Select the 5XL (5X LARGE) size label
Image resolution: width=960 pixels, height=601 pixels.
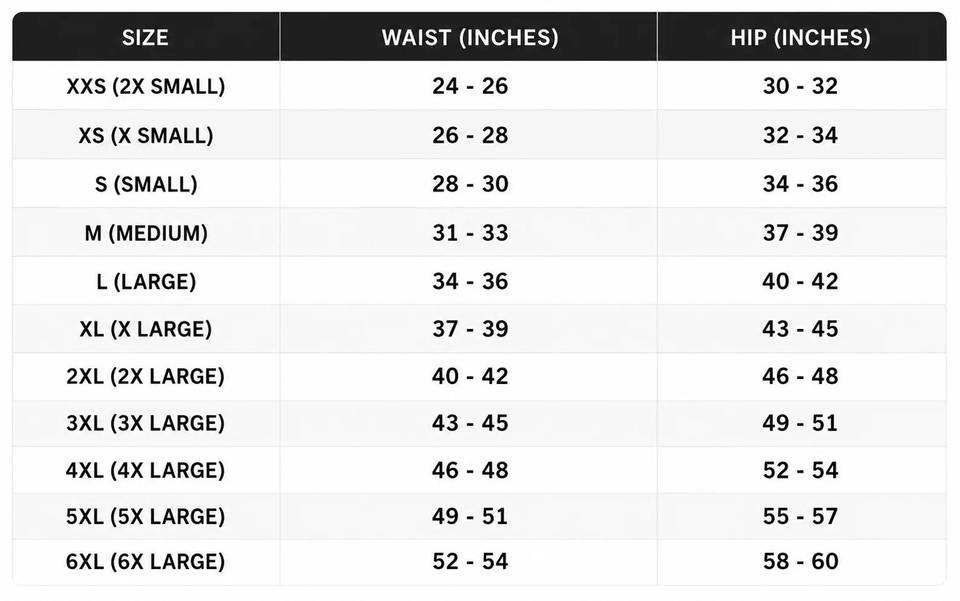click(146, 516)
